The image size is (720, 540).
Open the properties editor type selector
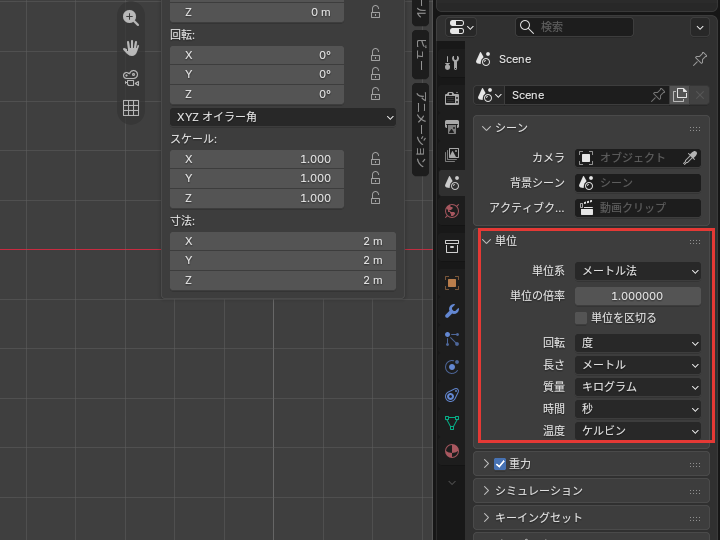coord(461,27)
